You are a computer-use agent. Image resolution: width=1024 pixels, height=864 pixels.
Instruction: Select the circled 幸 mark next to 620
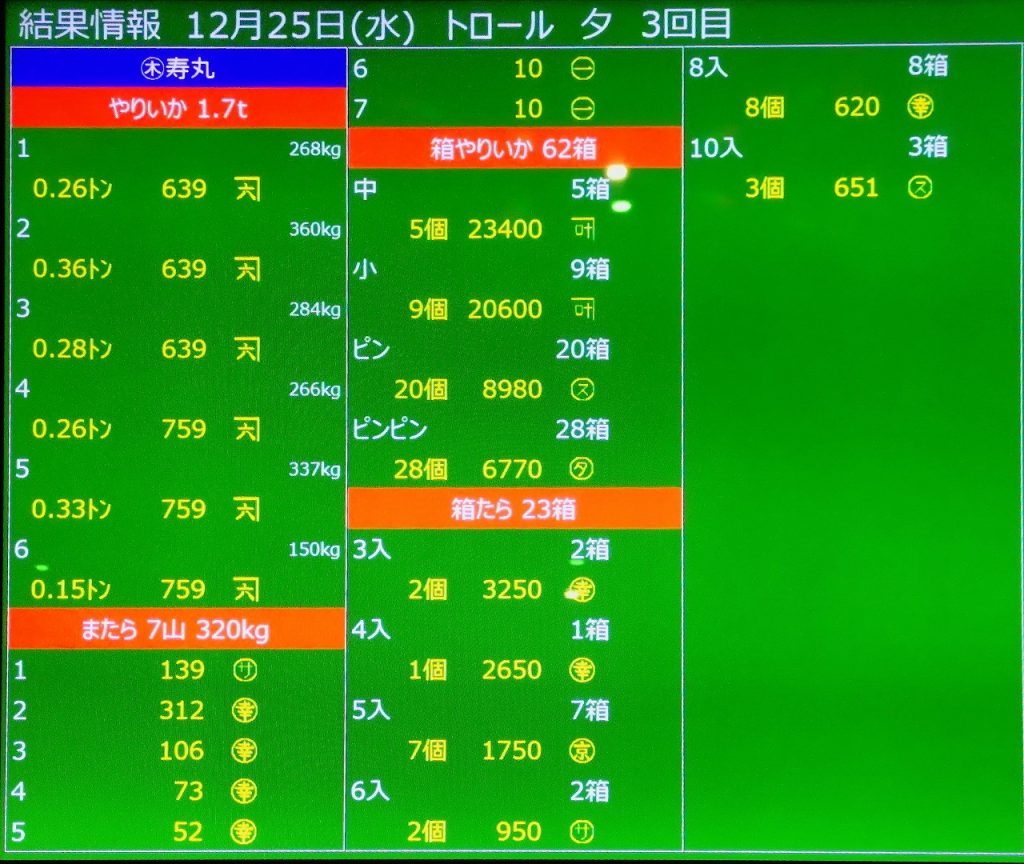[920, 107]
